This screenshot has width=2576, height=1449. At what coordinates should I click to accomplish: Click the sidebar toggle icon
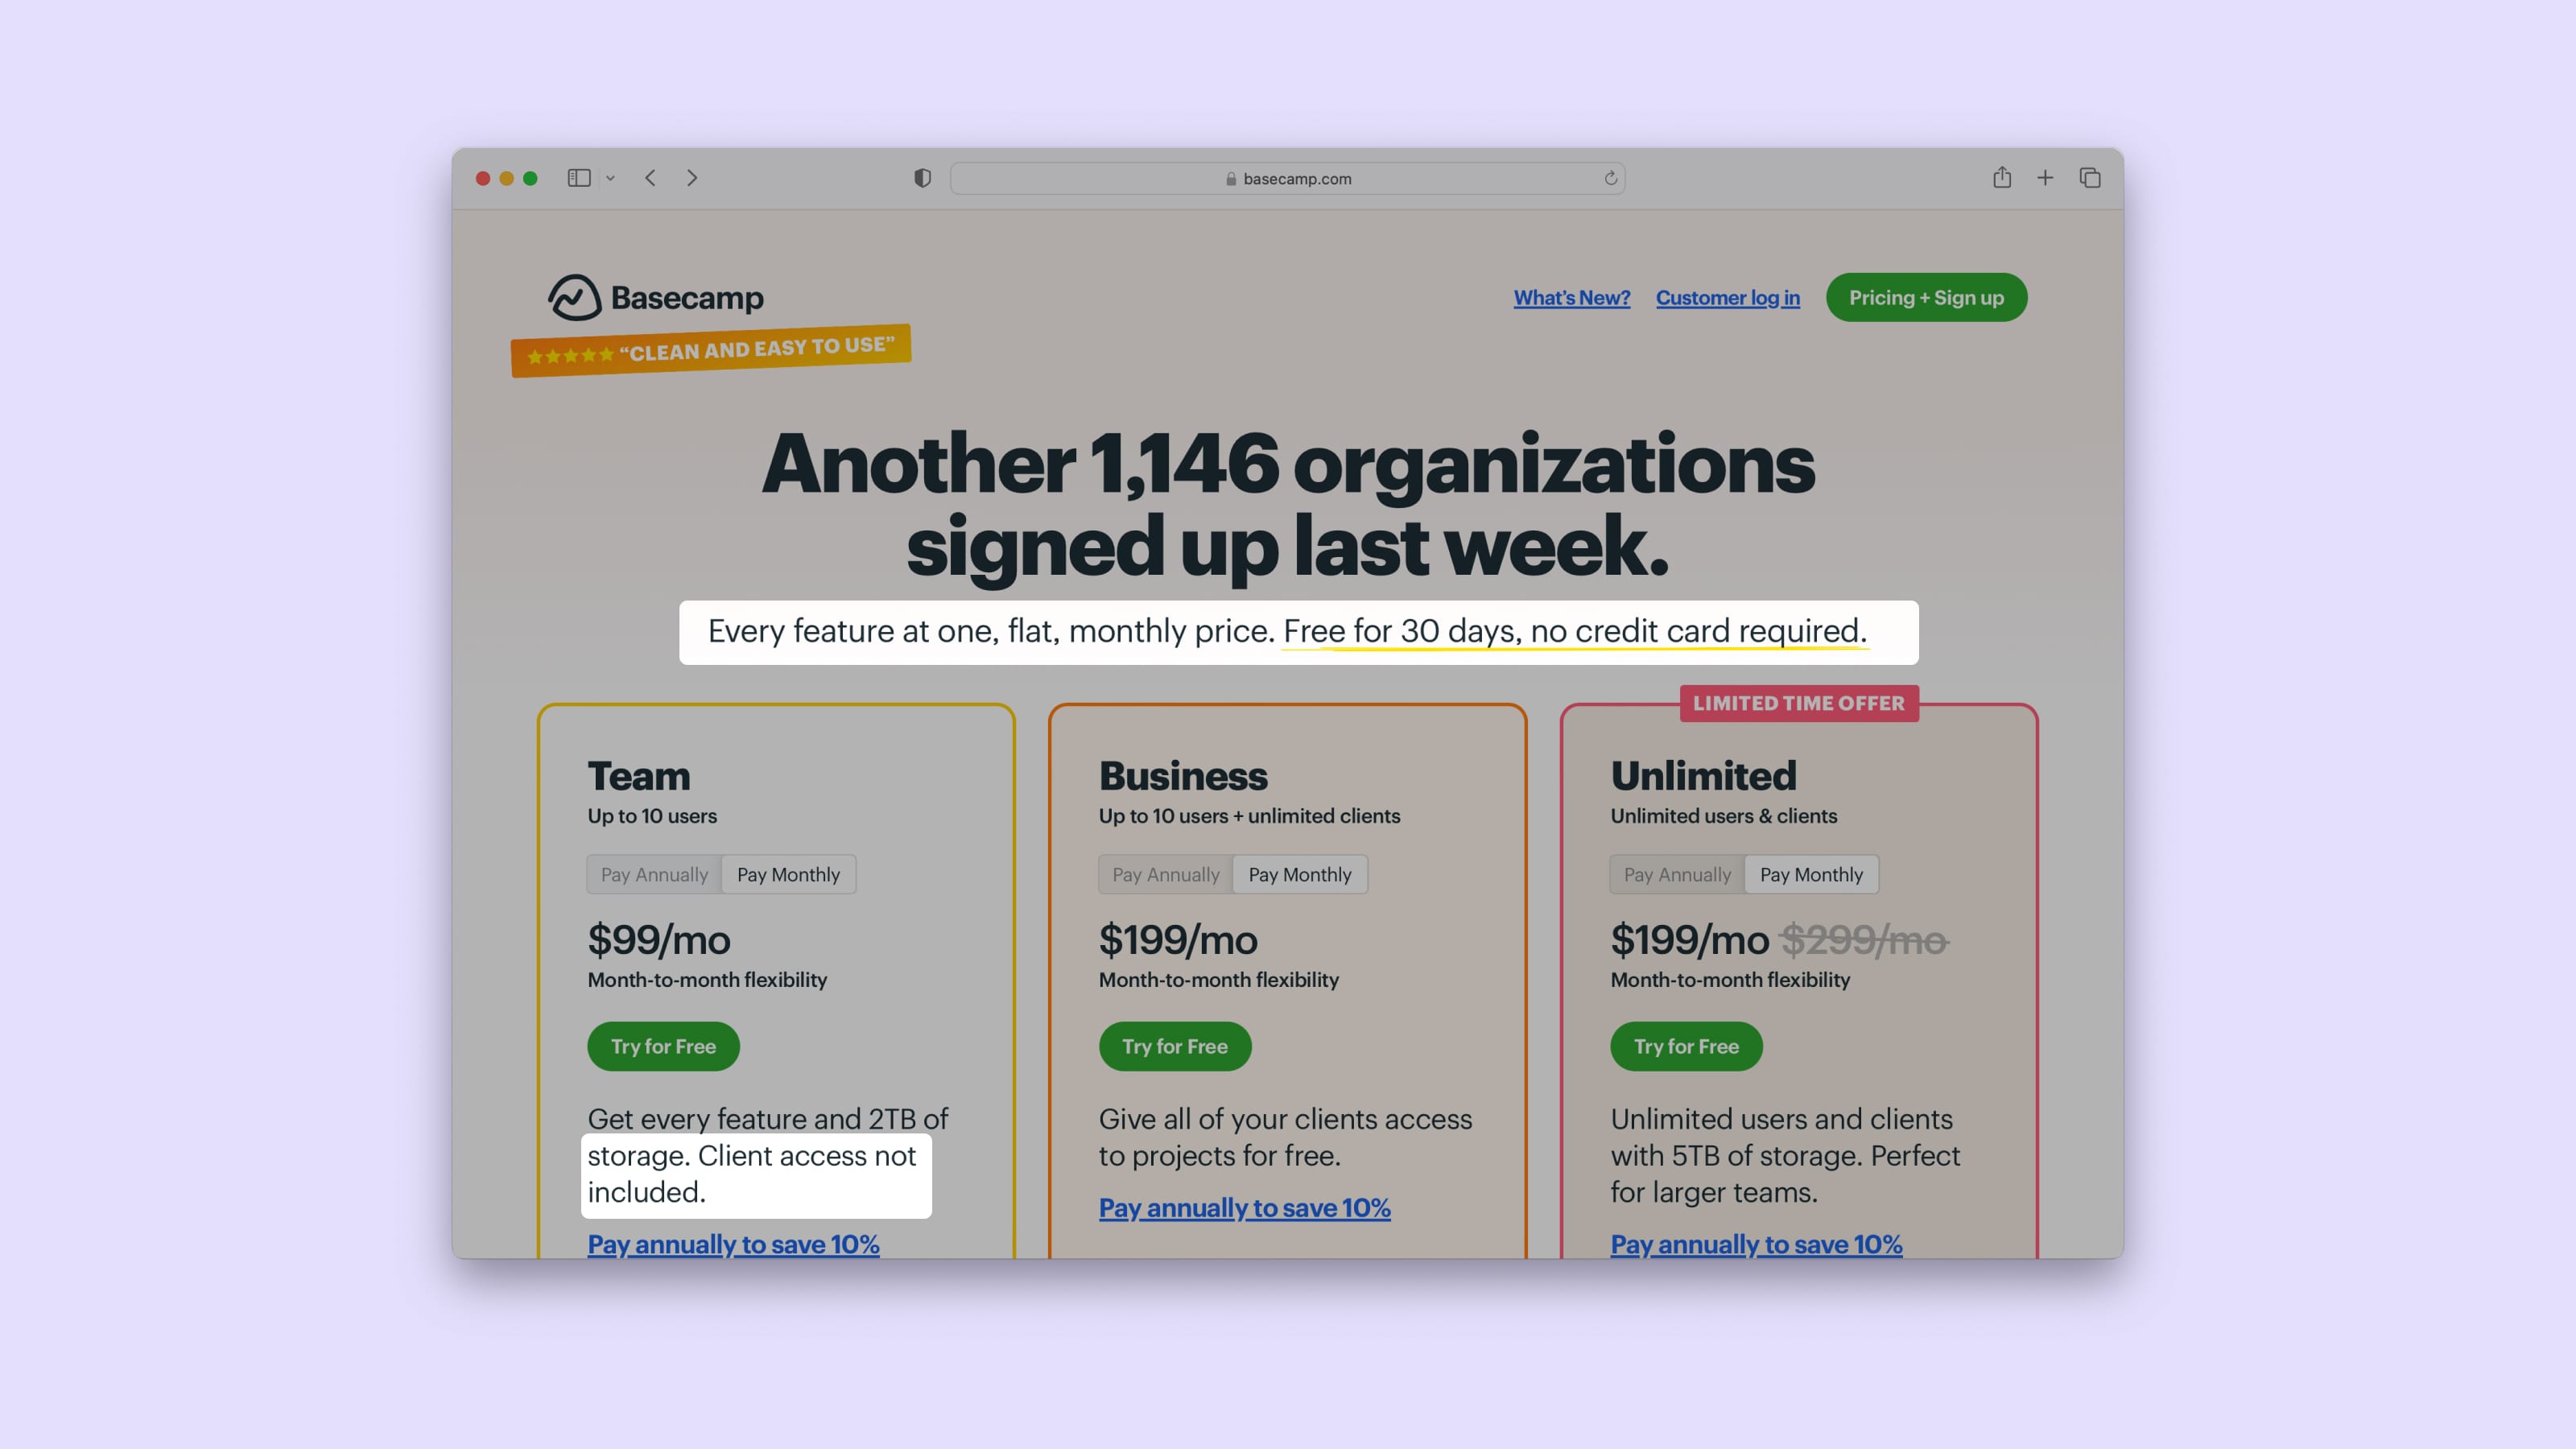[584, 175]
